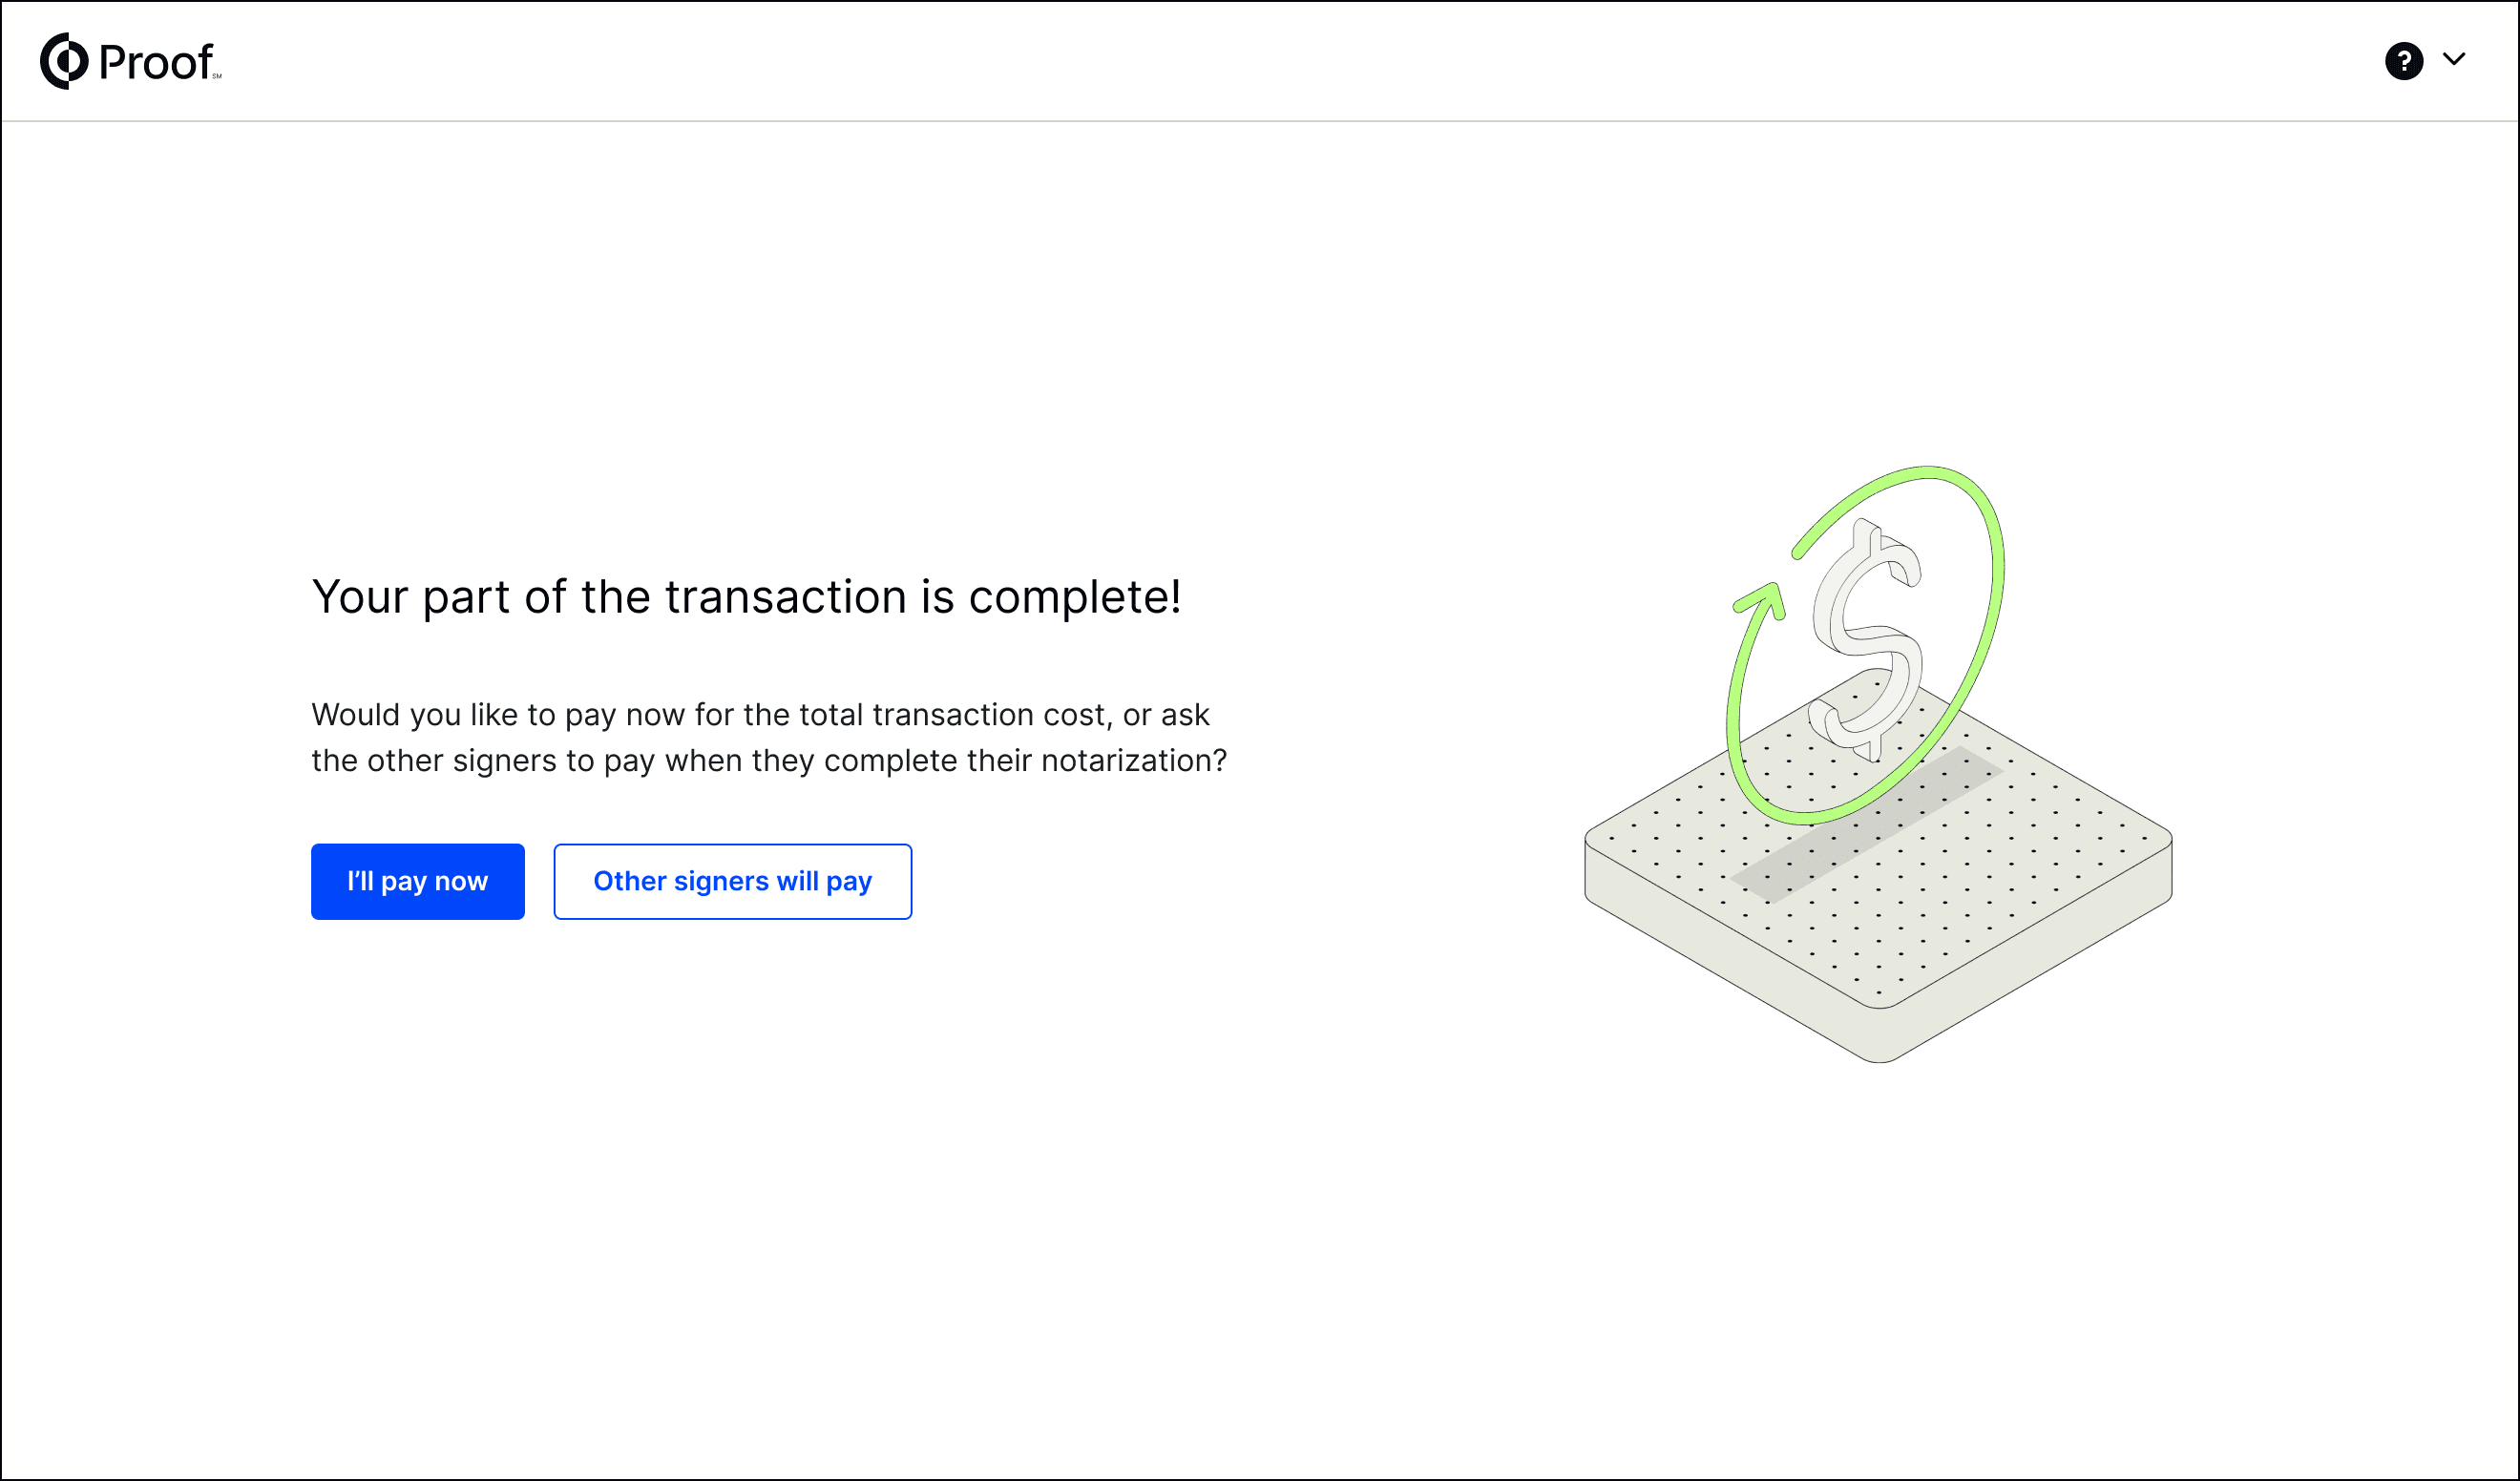Viewport: 2520px width, 1481px height.
Task: Open help via the question mark icon
Action: coord(2403,61)
